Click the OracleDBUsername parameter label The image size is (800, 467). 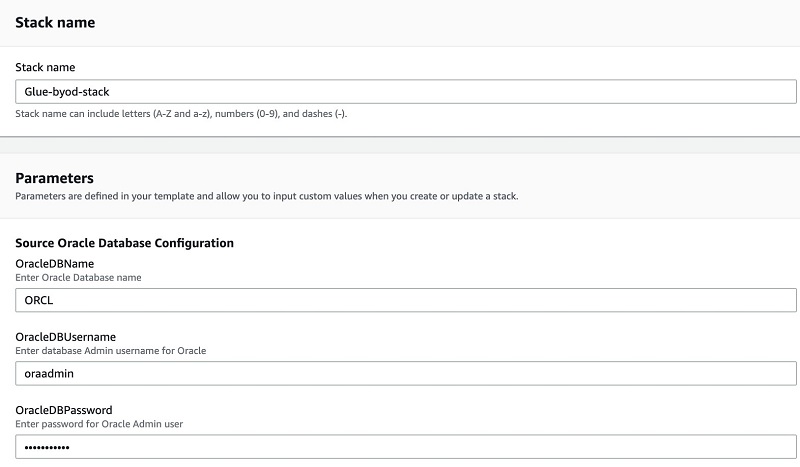(x=65, y=337)
